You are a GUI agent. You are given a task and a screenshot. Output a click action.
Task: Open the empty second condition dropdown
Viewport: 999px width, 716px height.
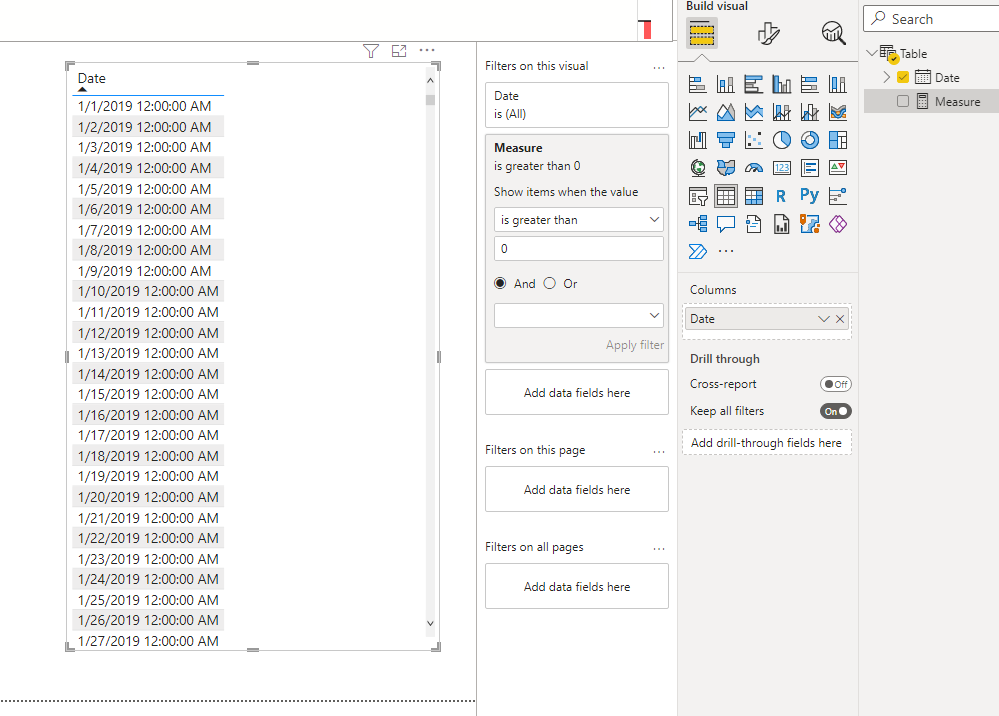(x=579, y=315)
